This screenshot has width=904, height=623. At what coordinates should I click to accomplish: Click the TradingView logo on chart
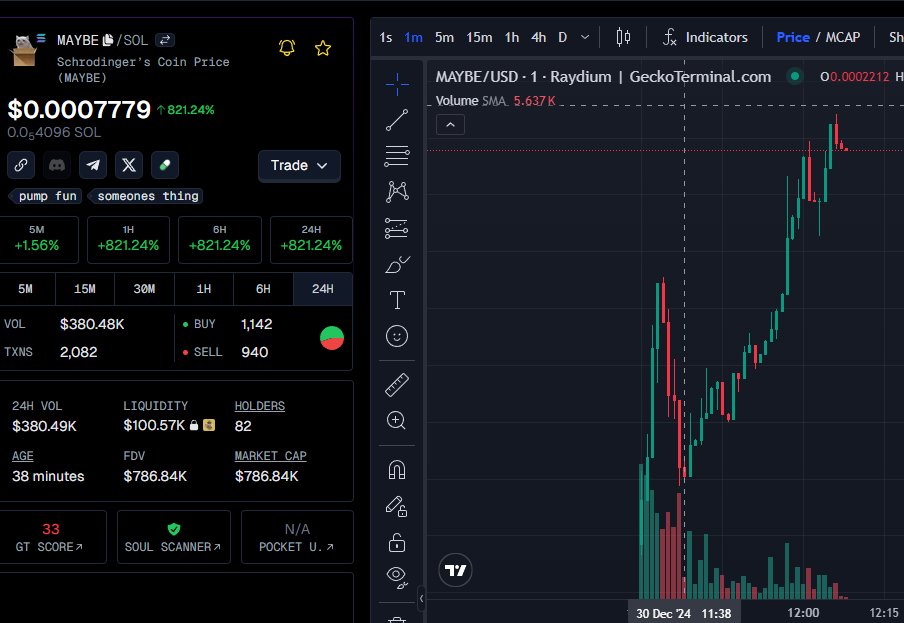click(455, 570)
